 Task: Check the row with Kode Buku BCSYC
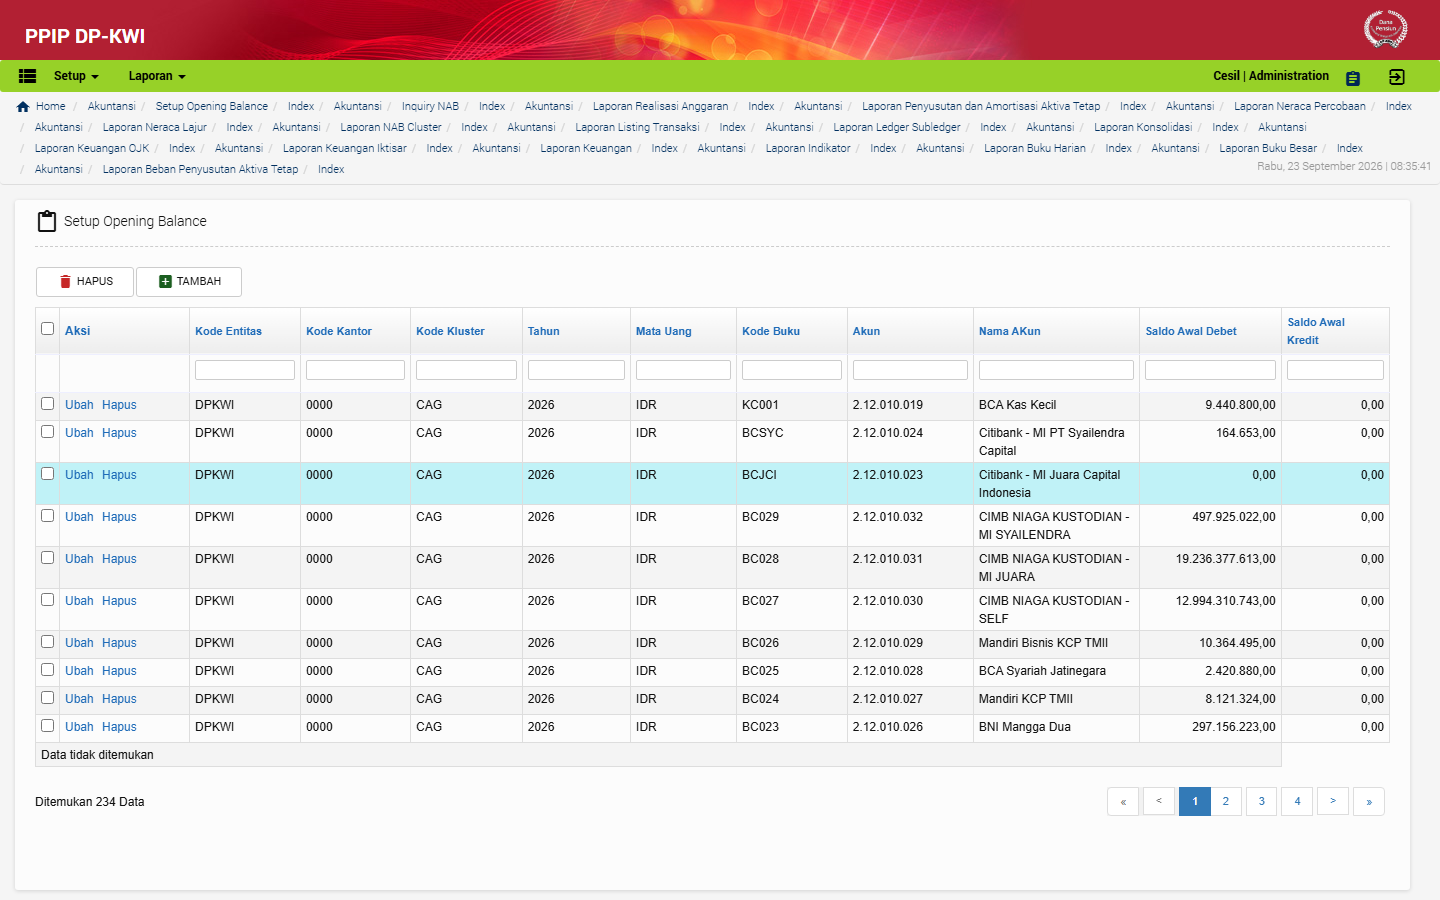(x=47, y=432)
